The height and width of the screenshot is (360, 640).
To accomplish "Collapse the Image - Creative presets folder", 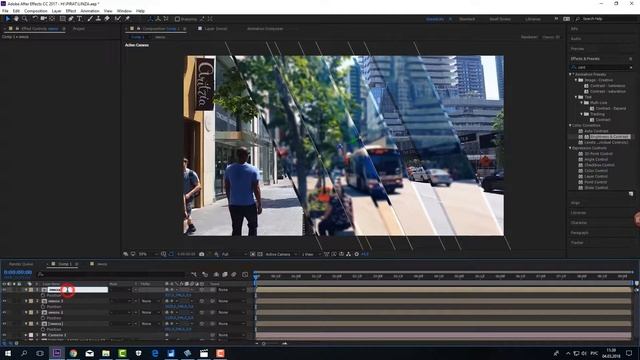I will 576,80.
